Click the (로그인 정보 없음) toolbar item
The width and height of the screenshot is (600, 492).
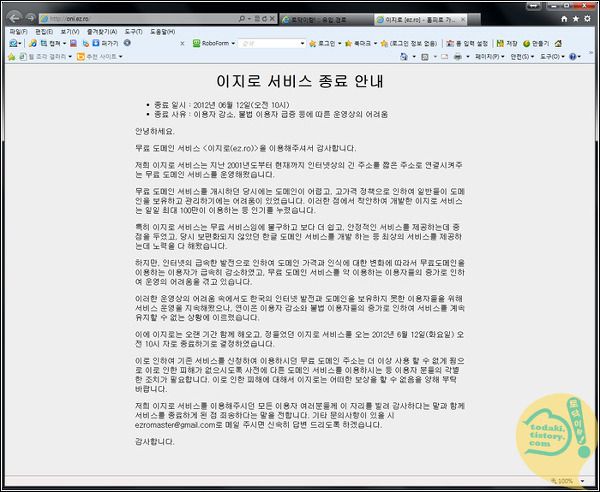[409, 44]
